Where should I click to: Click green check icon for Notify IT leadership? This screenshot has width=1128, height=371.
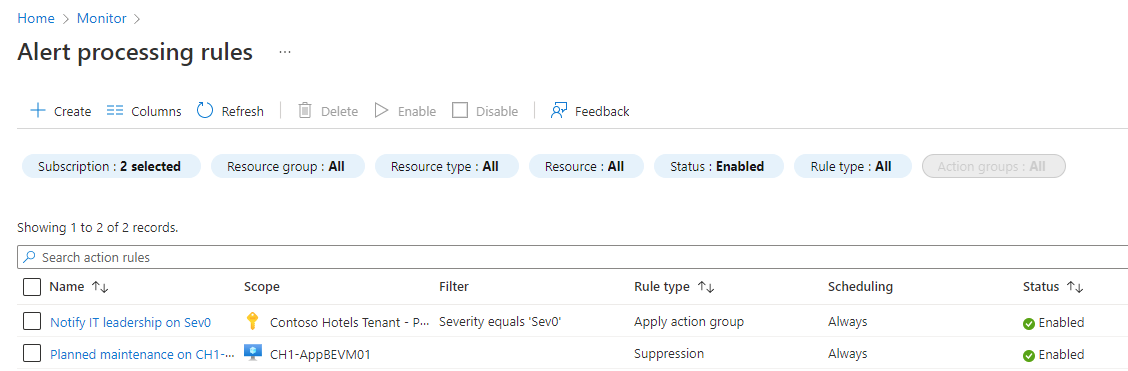point(1029,324)
